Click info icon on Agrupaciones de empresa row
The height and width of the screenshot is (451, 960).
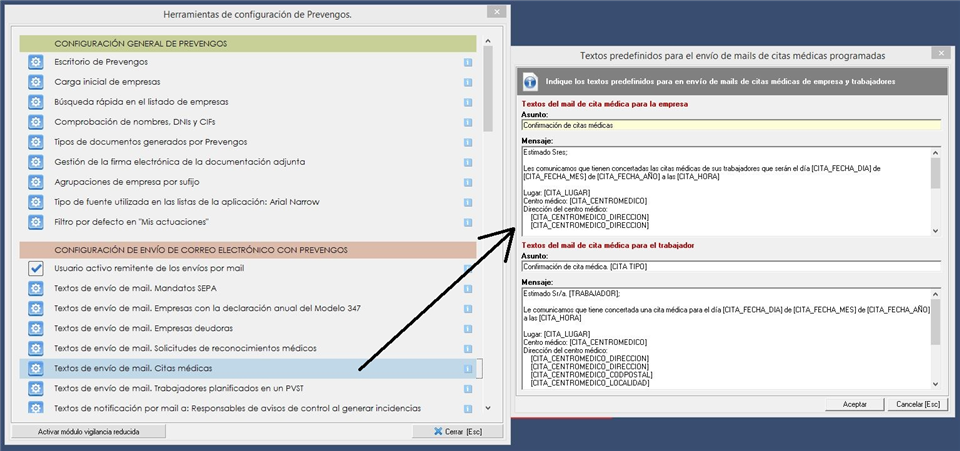pyautogui.click(x=468, y=182)
